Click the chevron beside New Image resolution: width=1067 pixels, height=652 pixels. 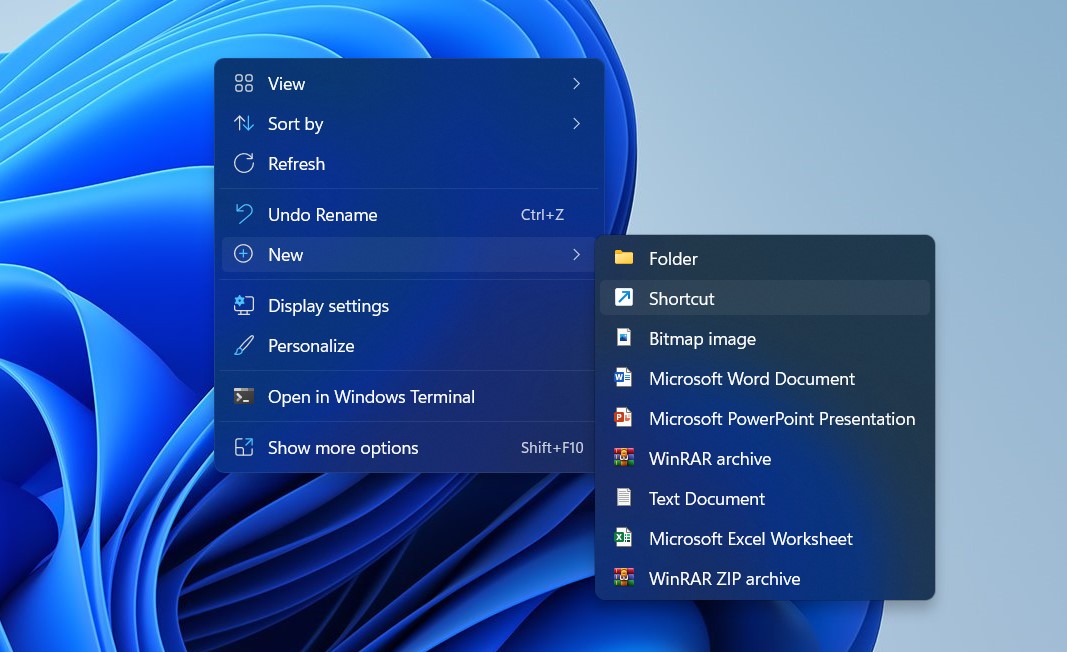[x=576, y=255]
